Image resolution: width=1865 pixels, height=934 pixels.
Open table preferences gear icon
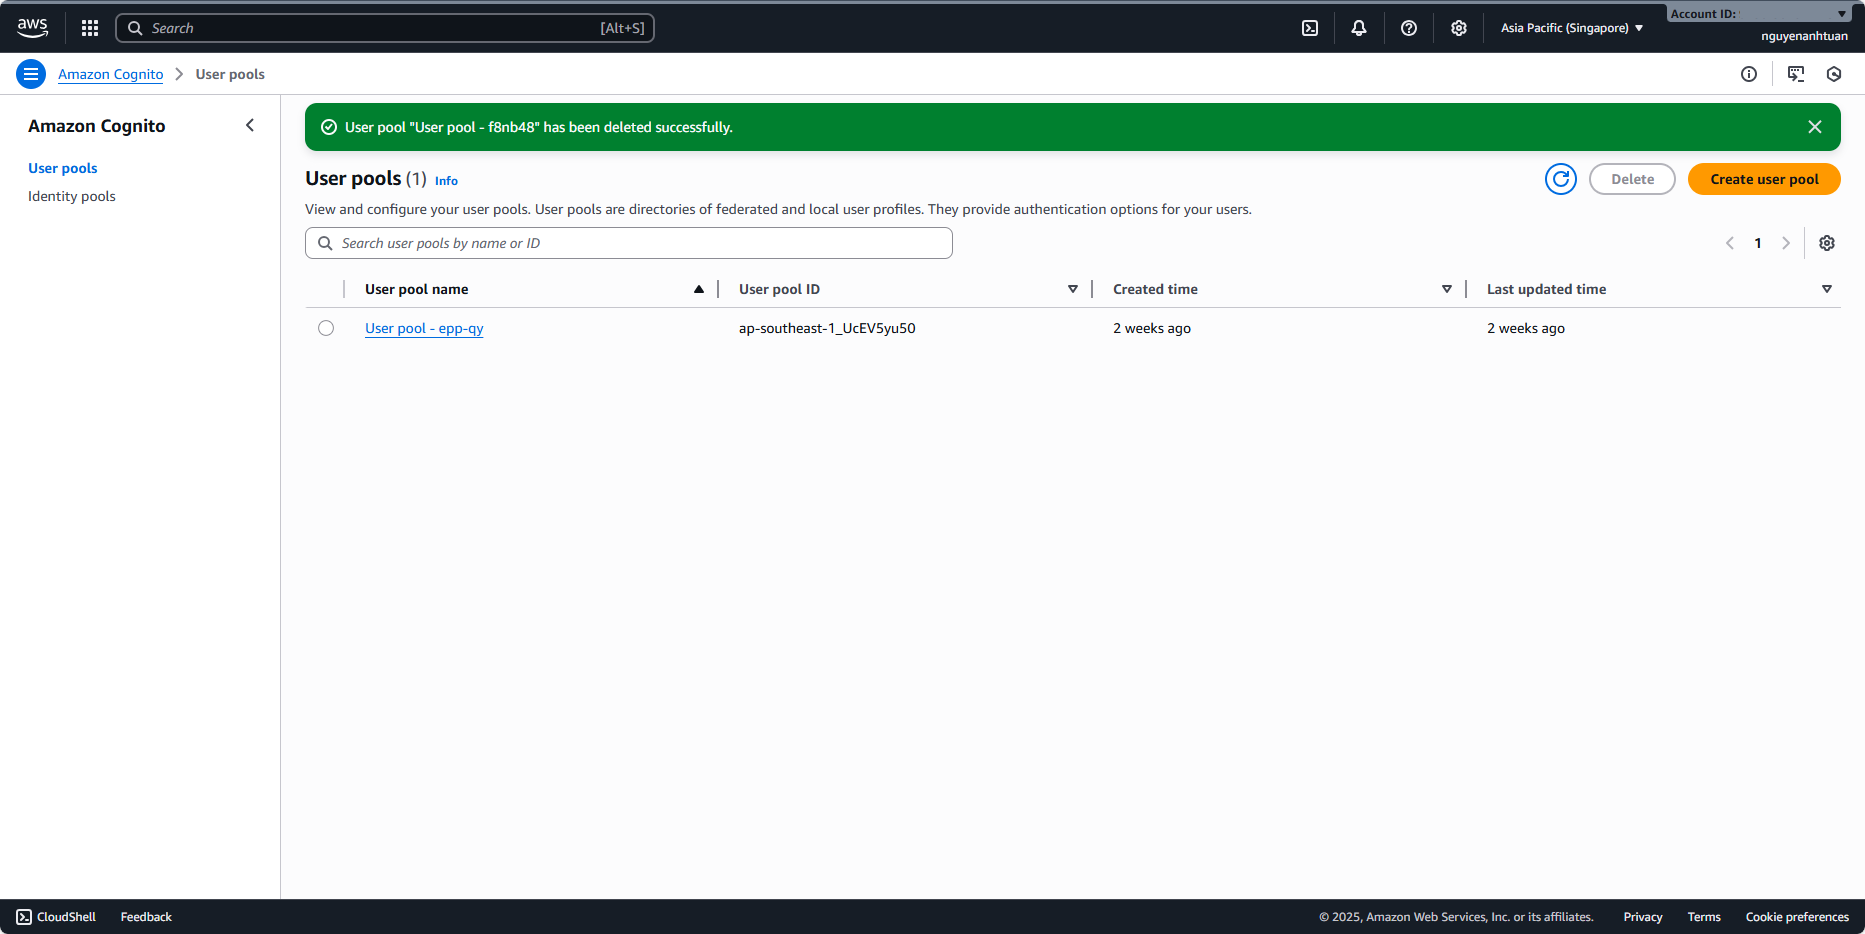pyautogui.click(x=1827, y=243)
